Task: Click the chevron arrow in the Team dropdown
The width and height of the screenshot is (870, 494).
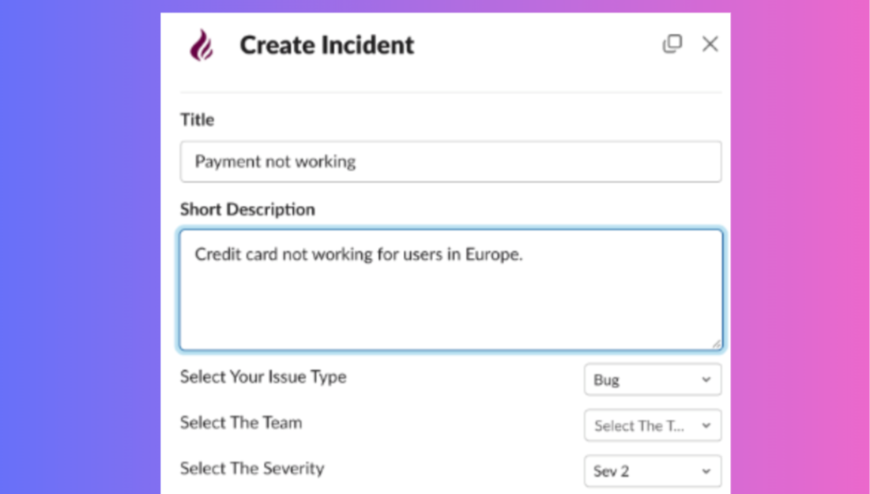Action: 706,425
